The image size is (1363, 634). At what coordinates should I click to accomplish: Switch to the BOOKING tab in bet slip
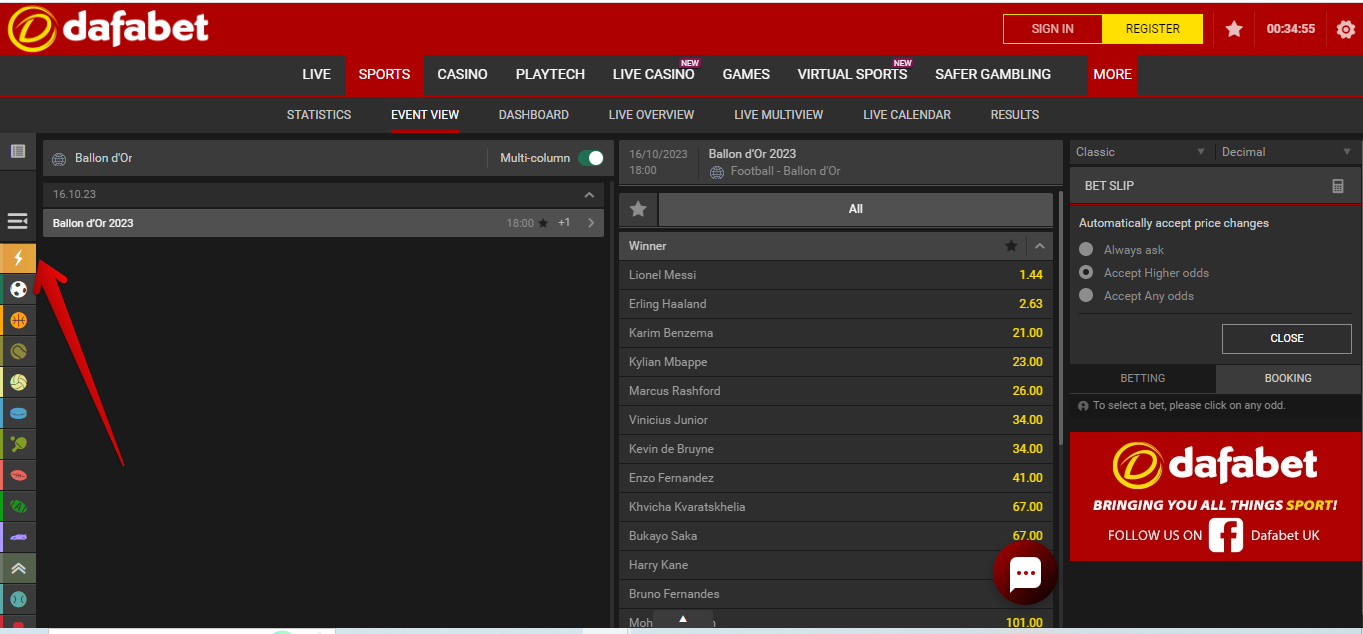click(1288, 378)
